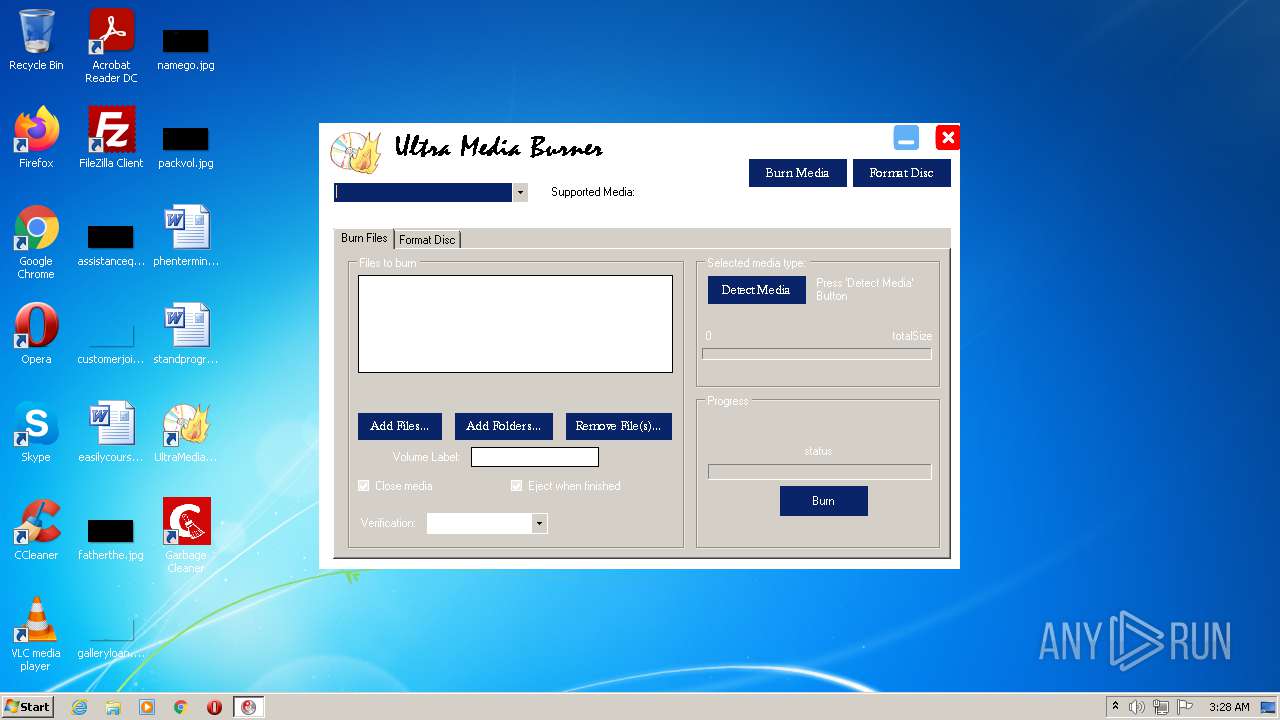The height and width of the screenshot is (720, 1280).
Task: Switch to Burn Files tab
Action: pyautogui.click(x=364, y=238)
